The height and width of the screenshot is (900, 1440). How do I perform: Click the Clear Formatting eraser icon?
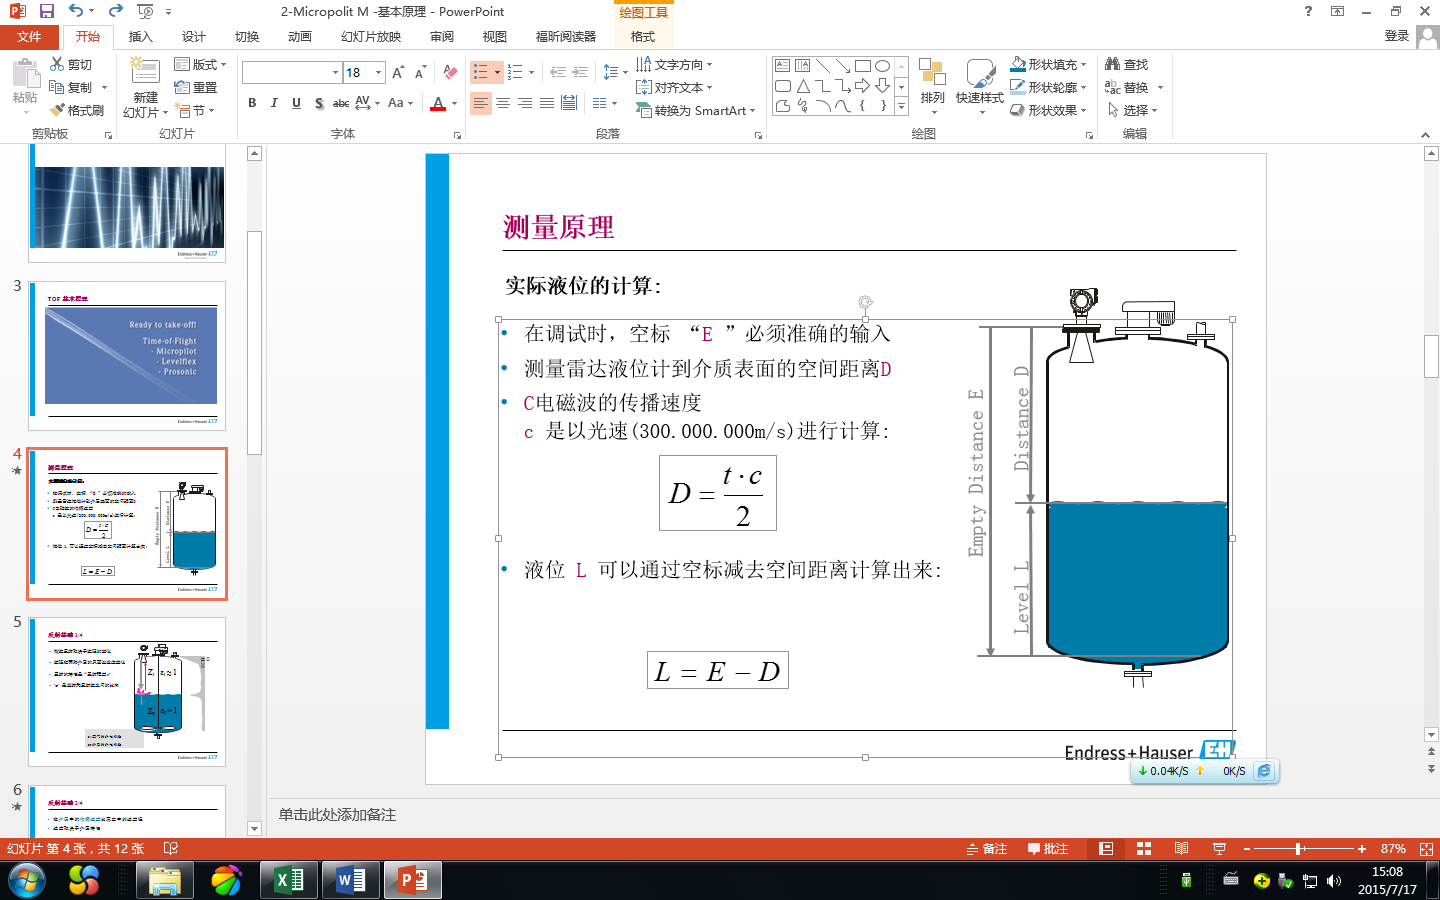pos(450,72)
